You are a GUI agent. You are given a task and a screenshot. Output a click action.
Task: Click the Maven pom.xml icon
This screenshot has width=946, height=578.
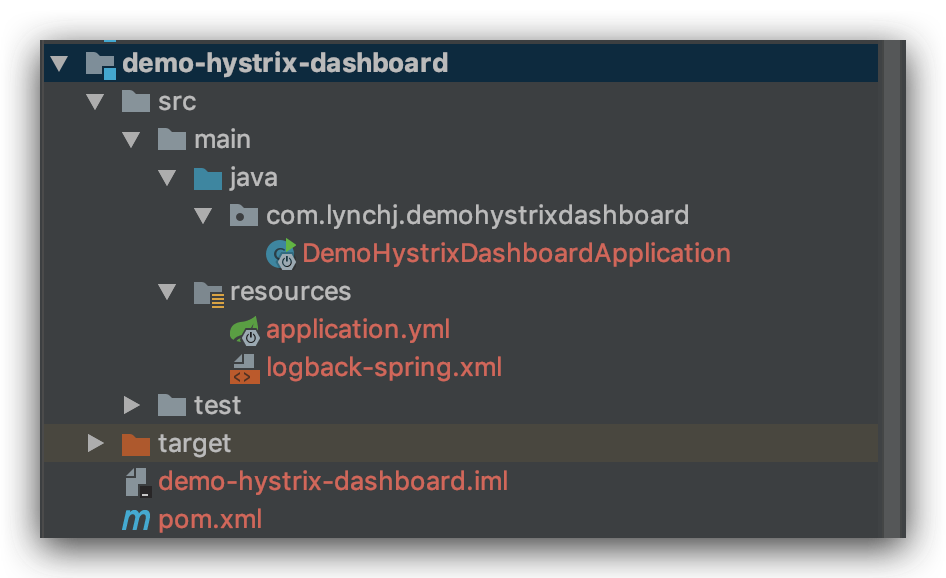pyautogui.click(x=135, y=520)
